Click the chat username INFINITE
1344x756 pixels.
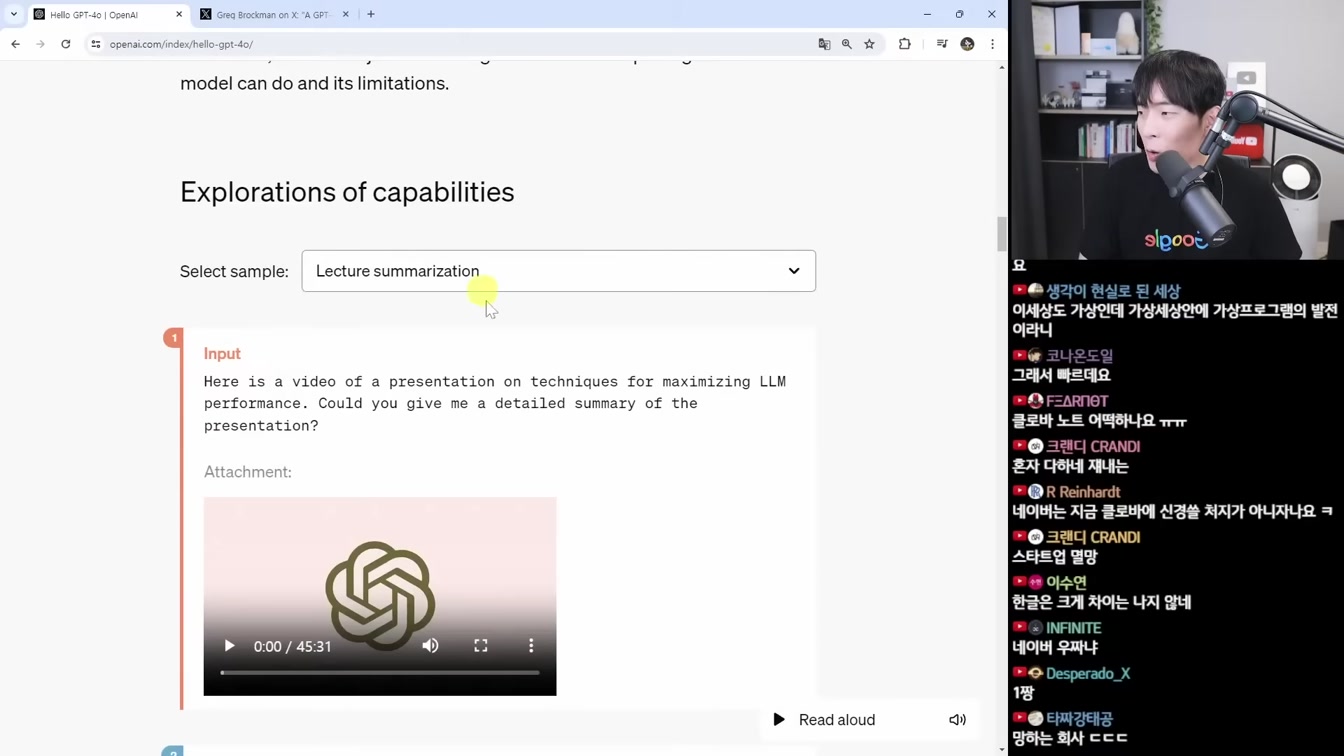(1074, 628)
